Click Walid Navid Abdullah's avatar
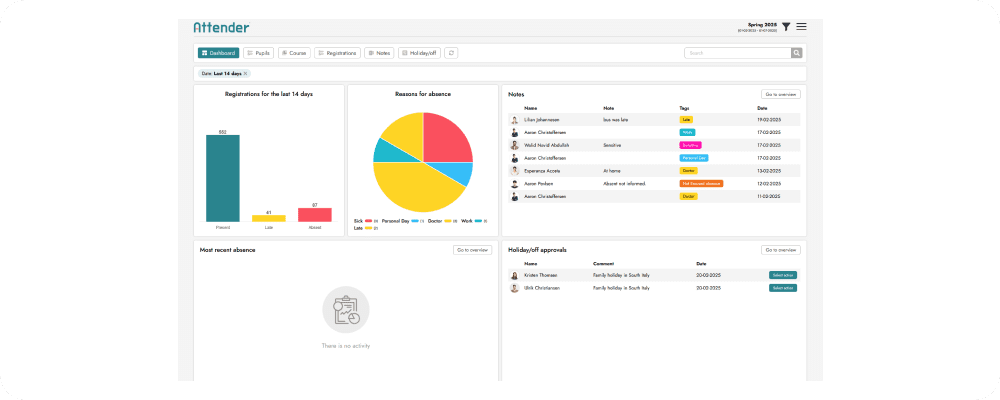 [x=514, y=145]
